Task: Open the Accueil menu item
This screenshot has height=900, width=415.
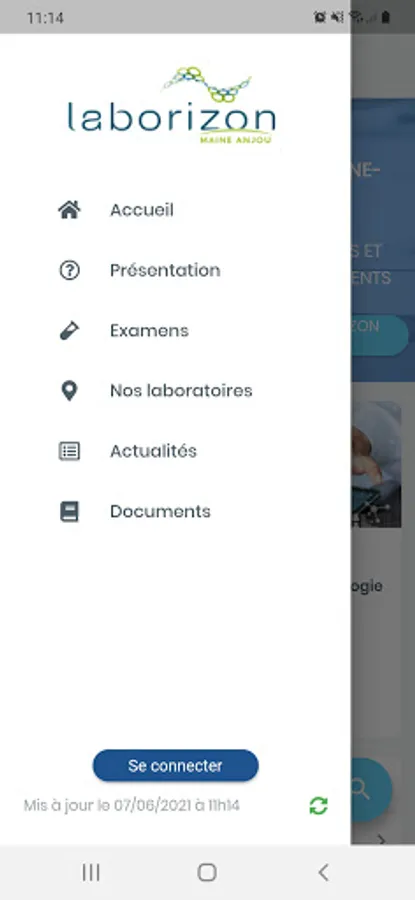Action: coord(142,210)
